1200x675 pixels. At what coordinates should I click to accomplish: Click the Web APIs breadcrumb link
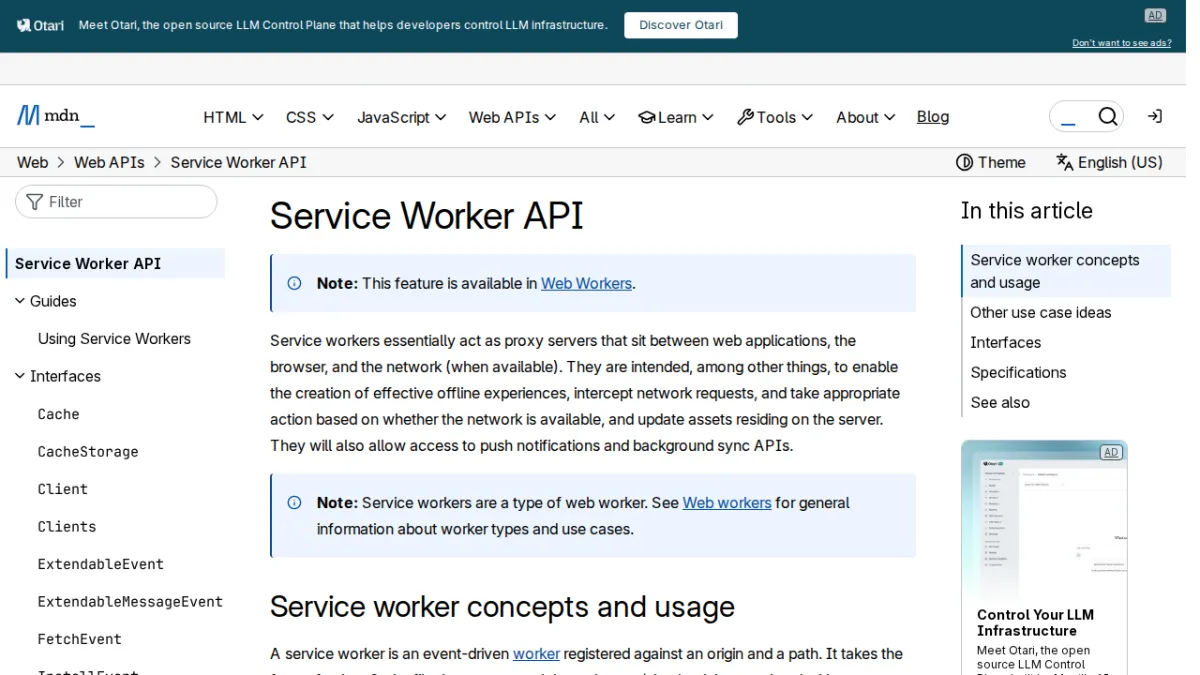pos(109,162)
